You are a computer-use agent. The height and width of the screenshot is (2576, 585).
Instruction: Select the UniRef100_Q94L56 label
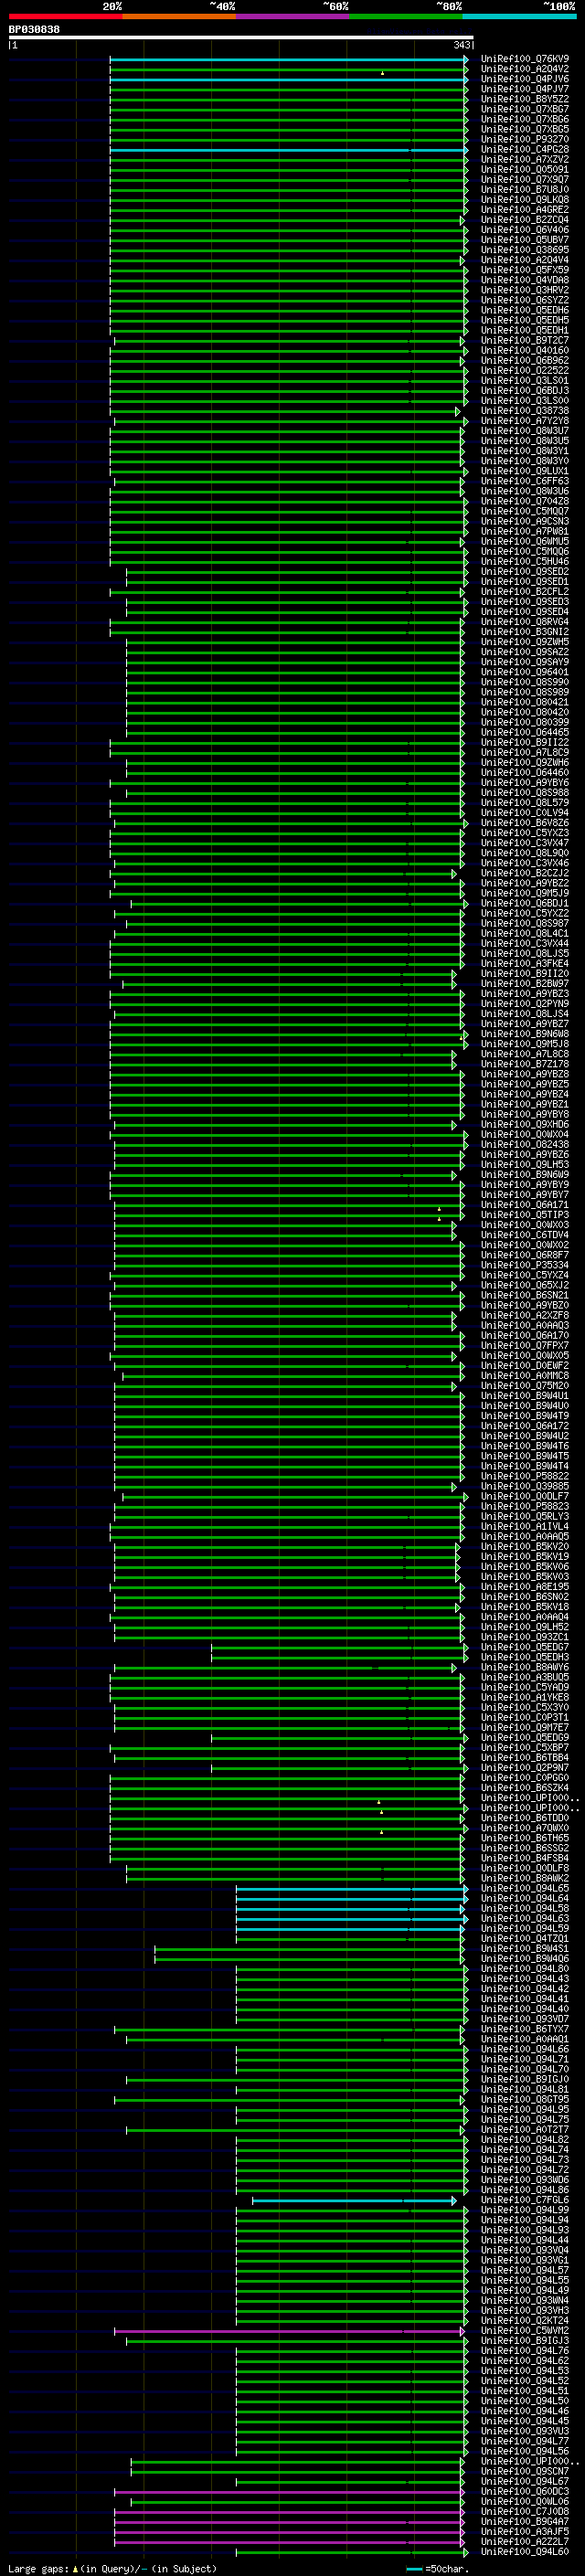pyautogui.click(x=525, y=2452)
